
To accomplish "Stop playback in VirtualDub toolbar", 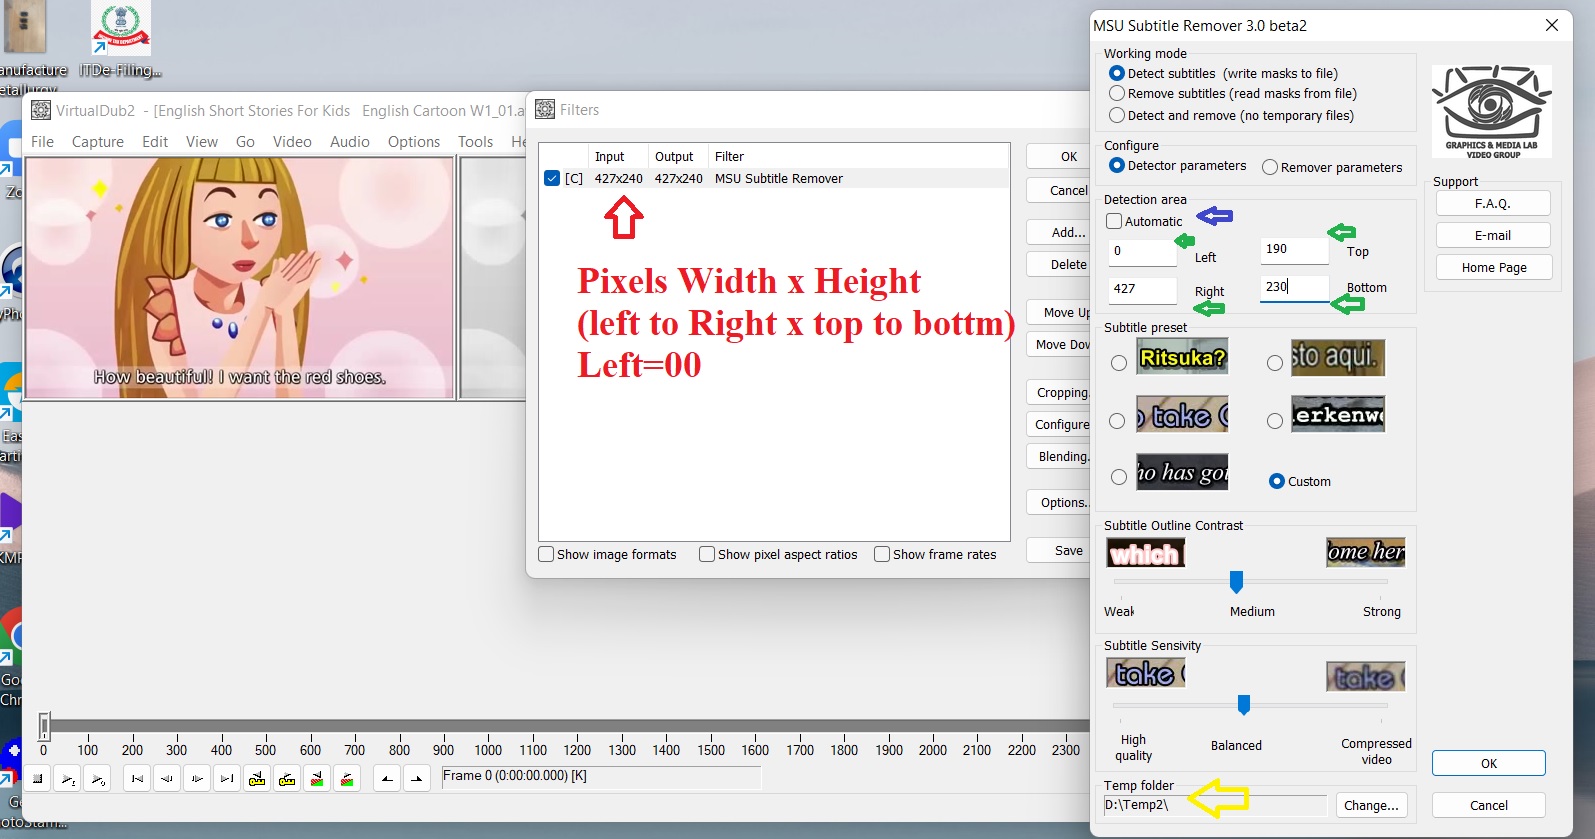I will [37, 778].
